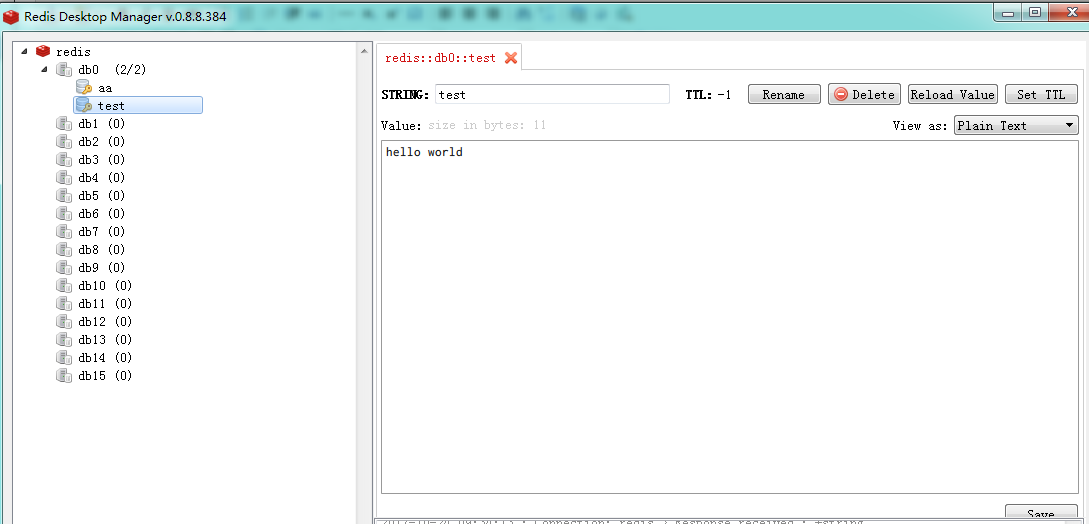Click the db9 database icon
This screenshot has height=524, width=1089.
[x=65, y=268]
